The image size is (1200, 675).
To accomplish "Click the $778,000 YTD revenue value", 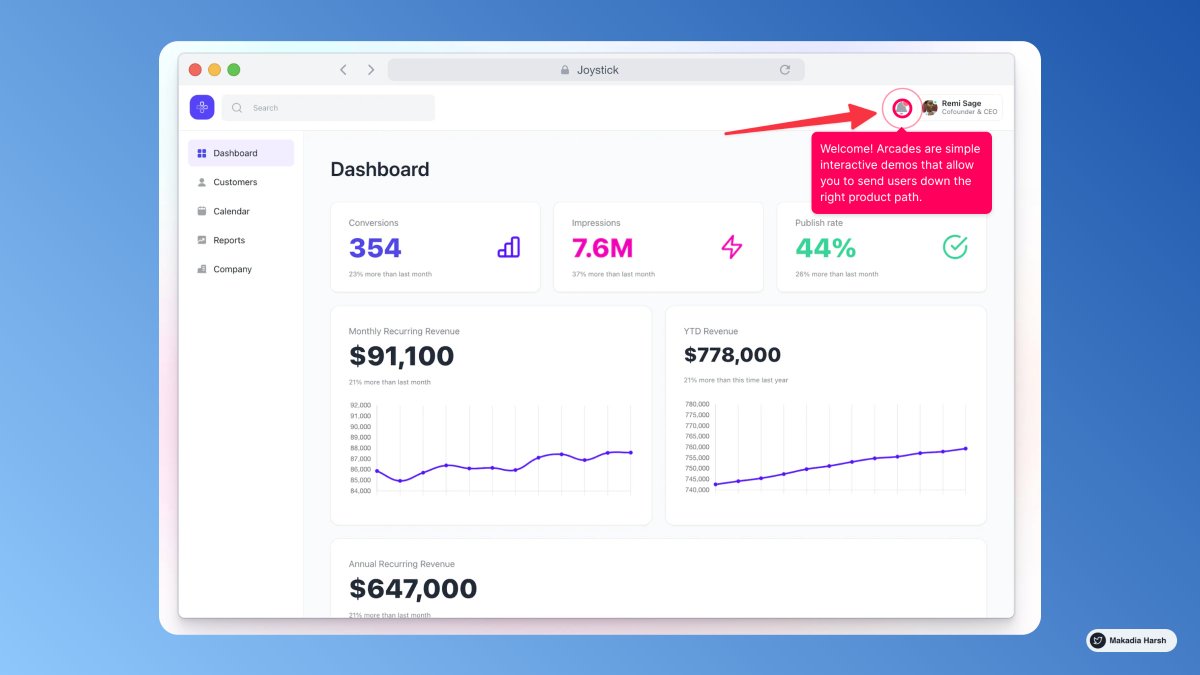I will [732, 355].
